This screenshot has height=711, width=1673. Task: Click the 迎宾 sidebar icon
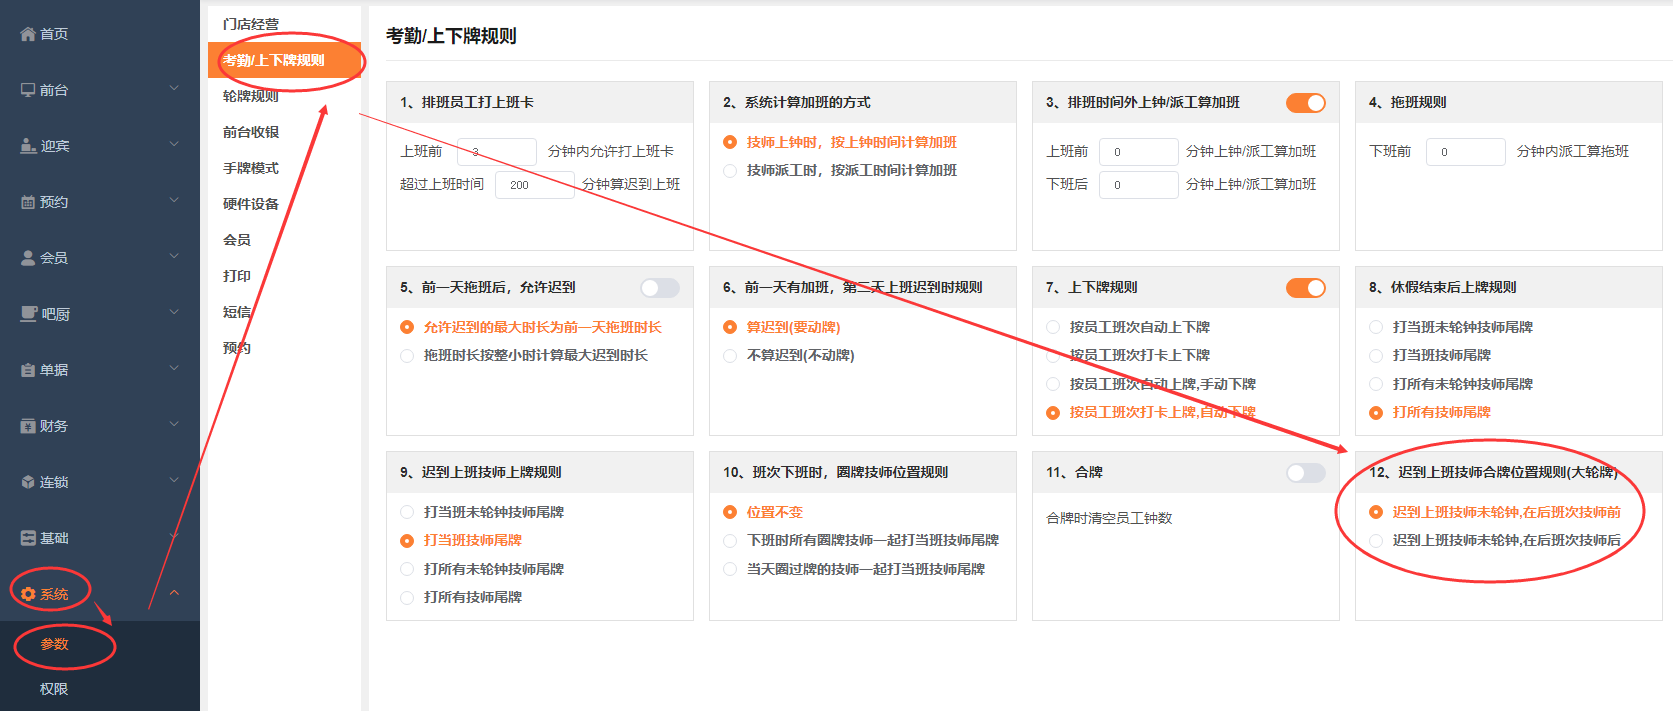point(28,146)
